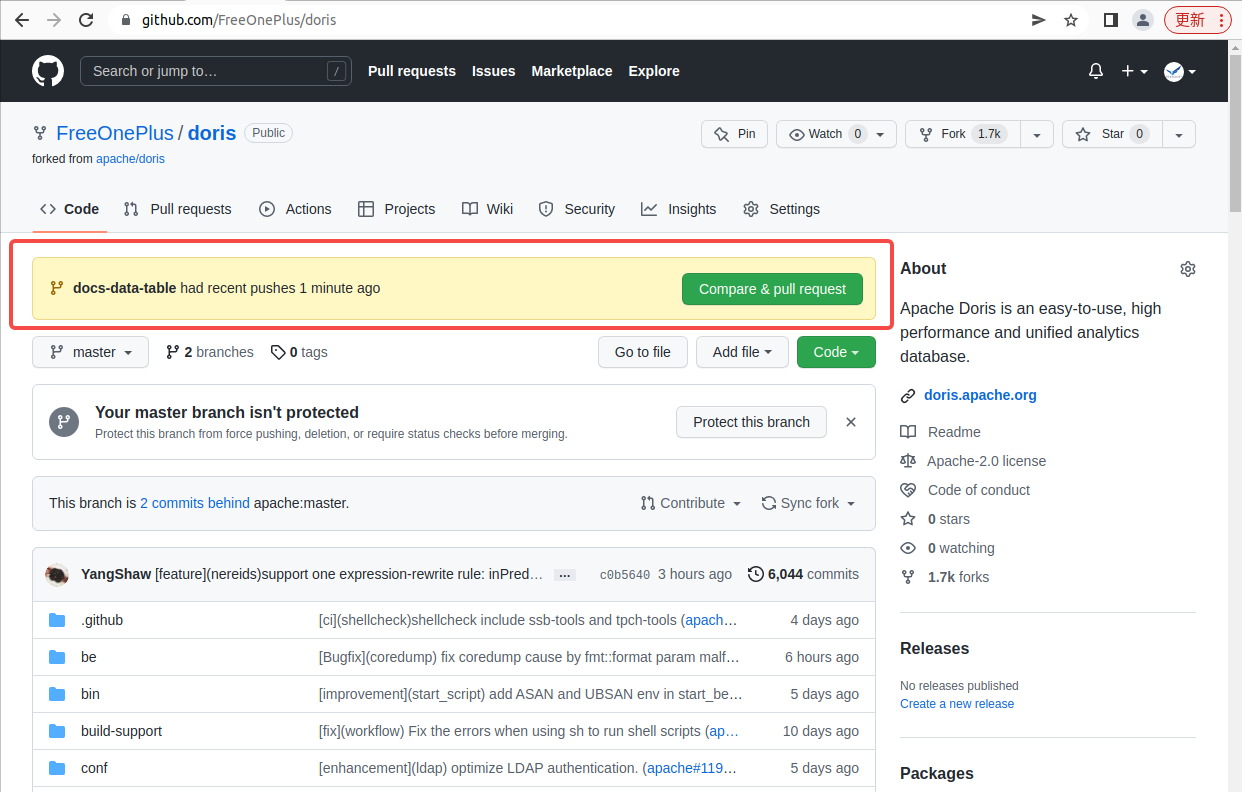Open the doris.apache.org link

click(980, 395)
